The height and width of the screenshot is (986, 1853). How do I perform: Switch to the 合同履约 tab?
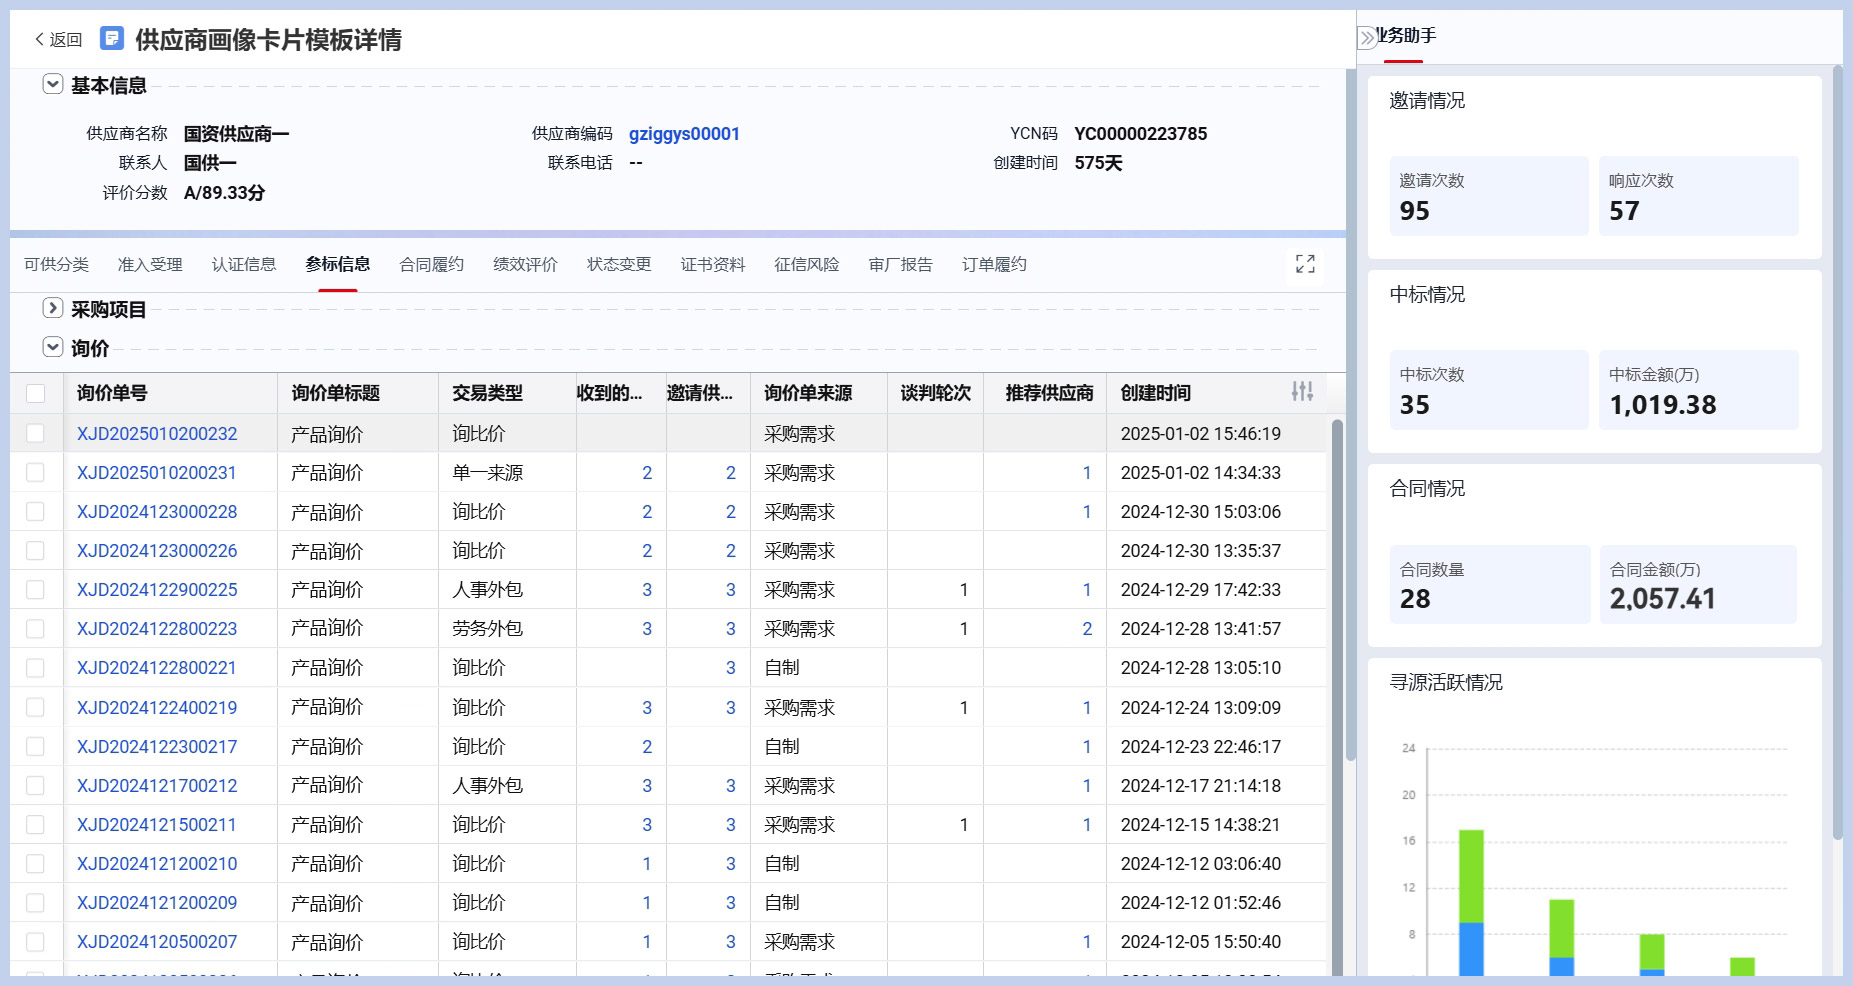[x=431, y=265]
